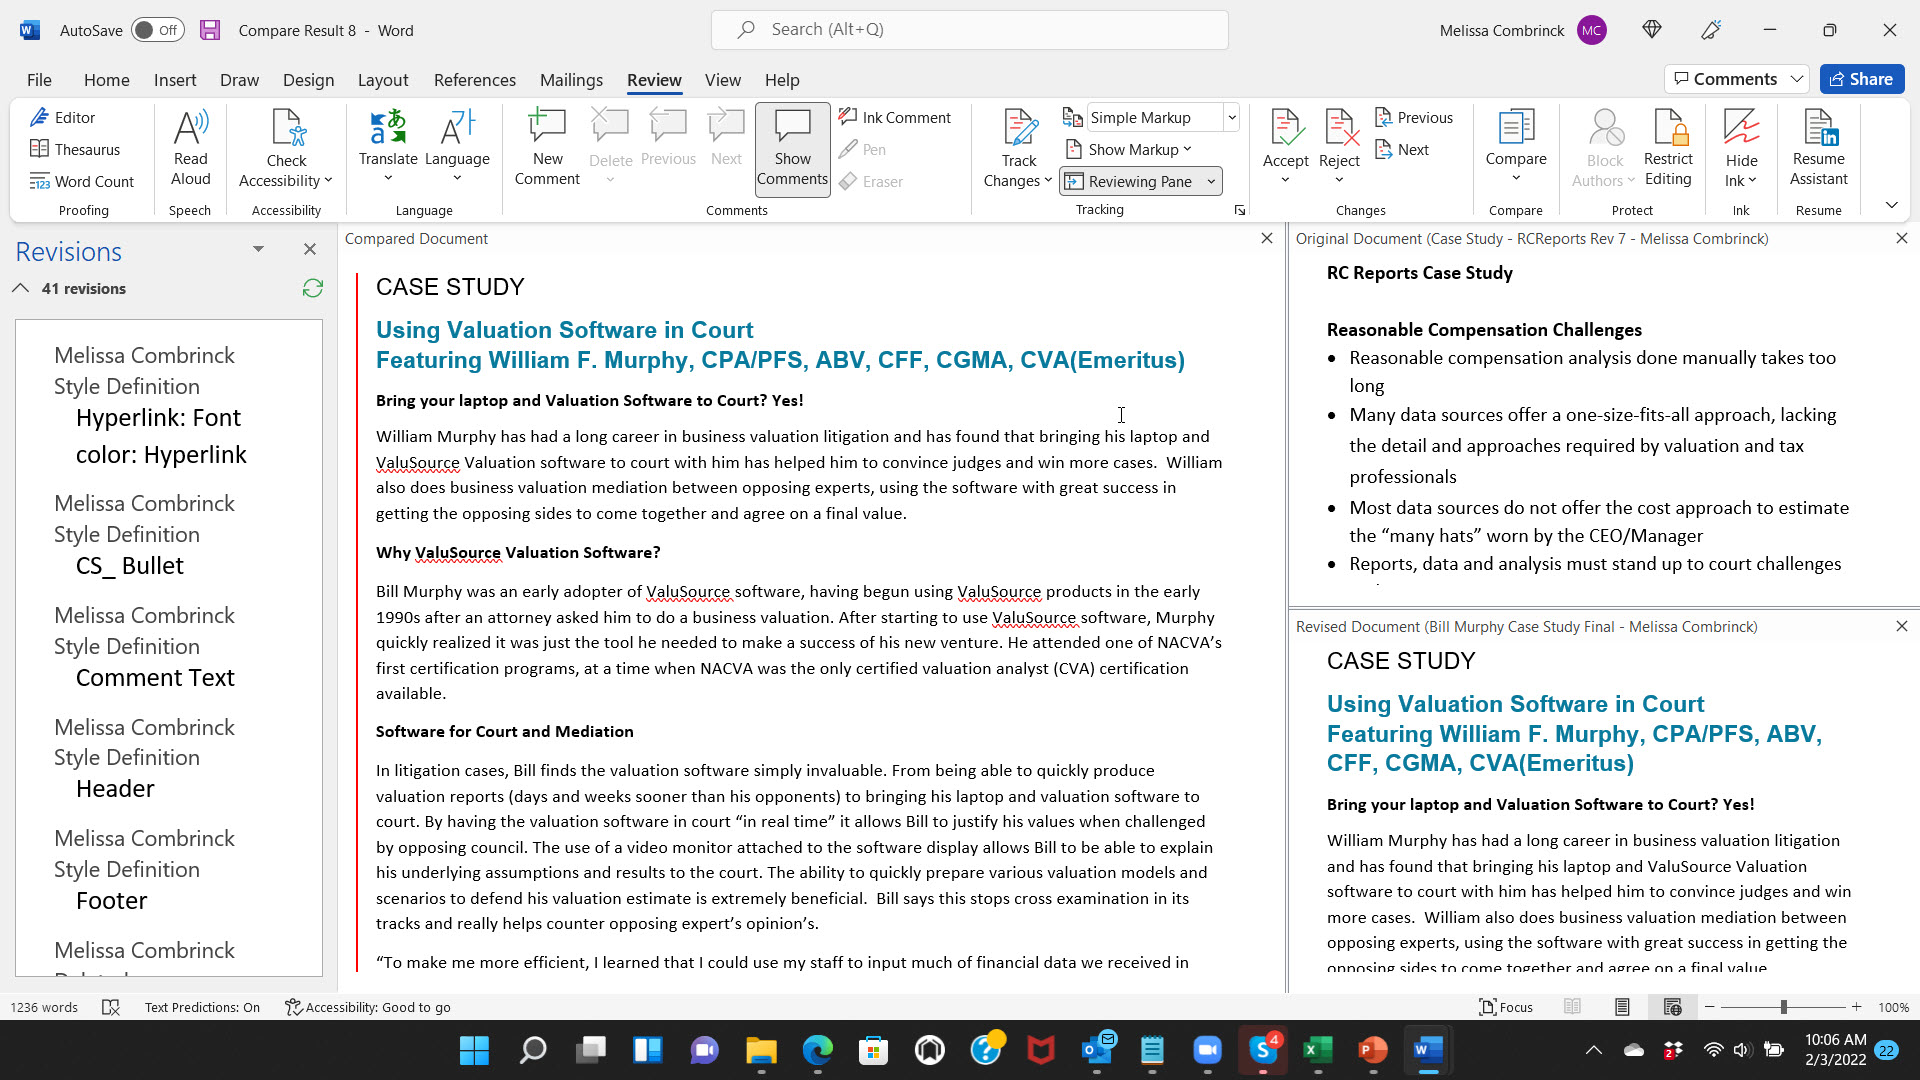Toggle AutoSave off switch
1920x1080 pixels.
(x=157, y=29)
